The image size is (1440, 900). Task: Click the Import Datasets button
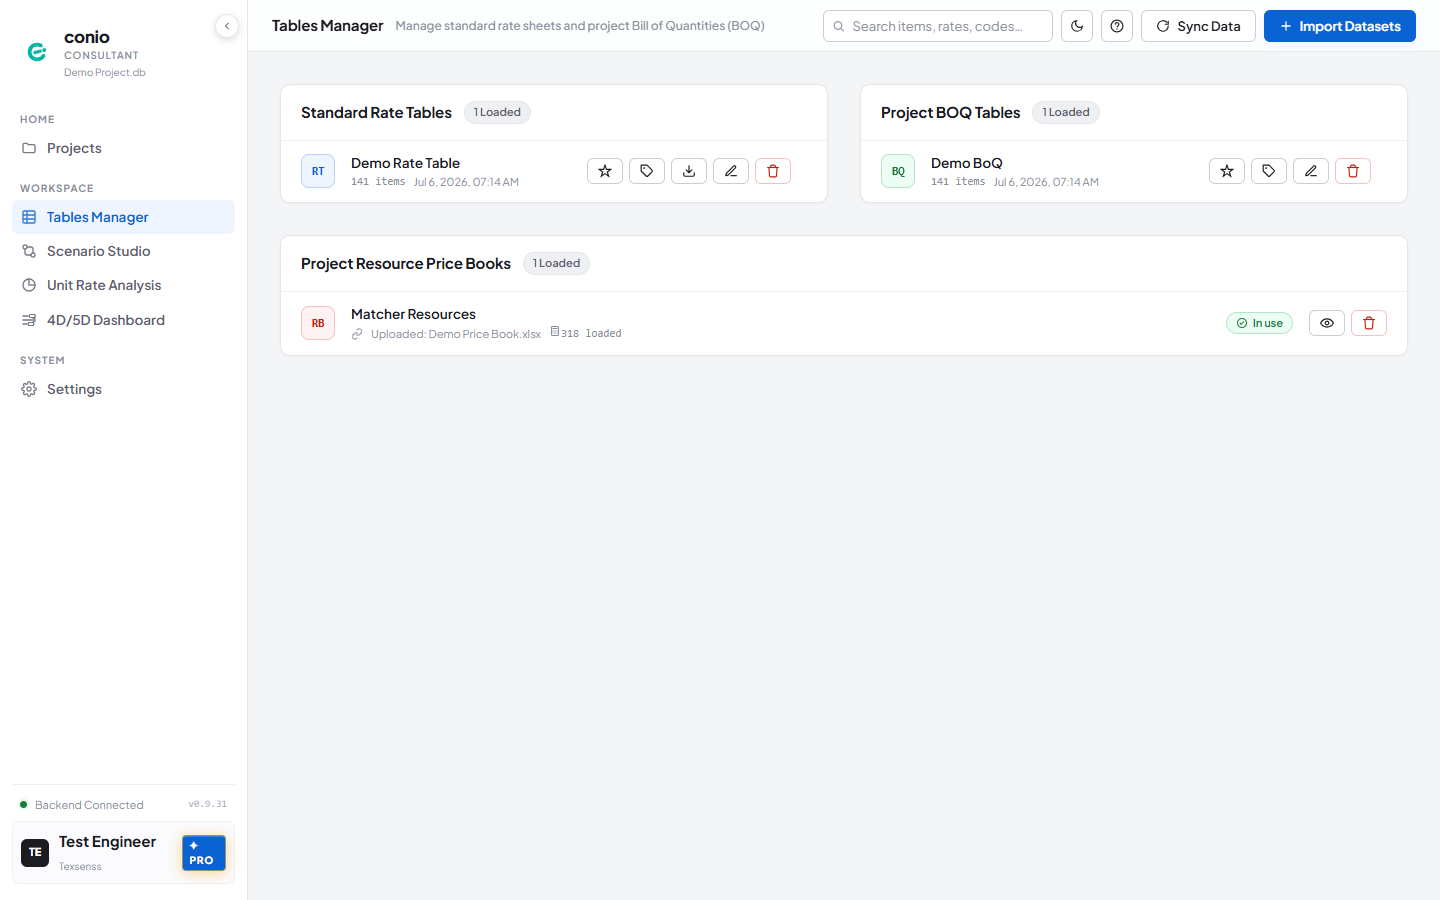[1340, 26]
